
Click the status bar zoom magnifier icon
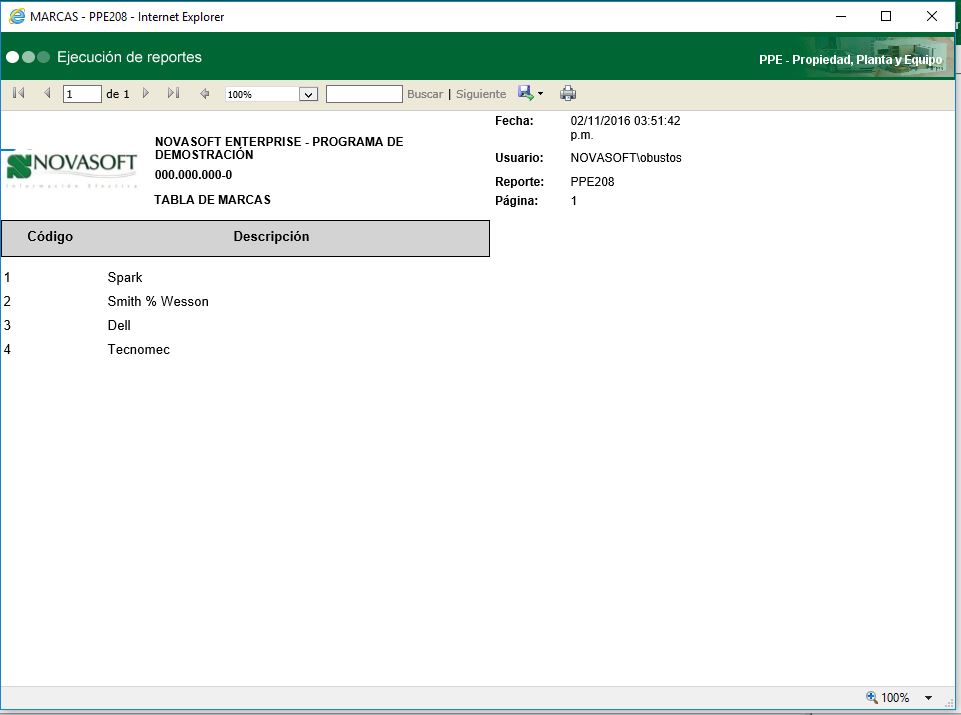[x=872, y=697]
